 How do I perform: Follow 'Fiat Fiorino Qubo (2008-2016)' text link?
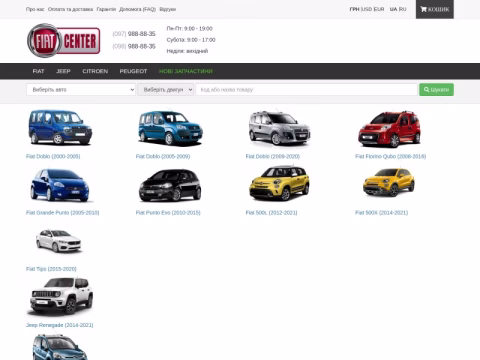391,156
